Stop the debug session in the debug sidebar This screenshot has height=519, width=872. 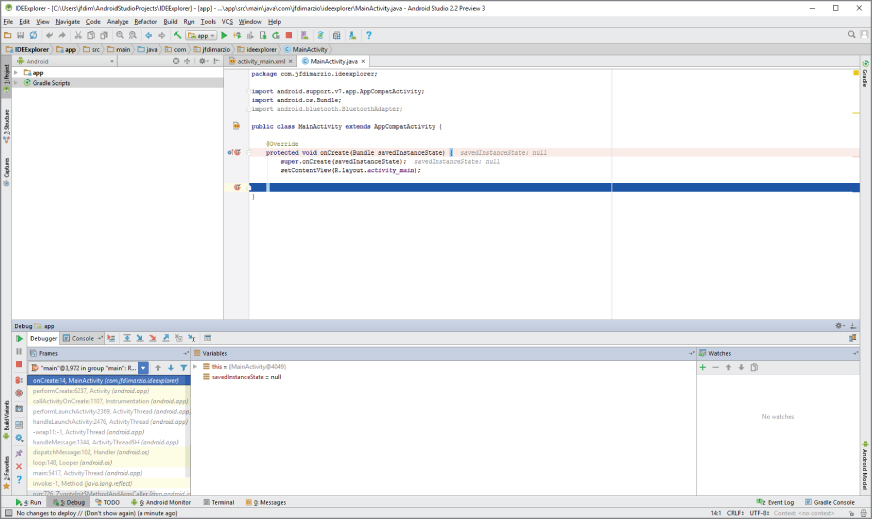(19, 365)
